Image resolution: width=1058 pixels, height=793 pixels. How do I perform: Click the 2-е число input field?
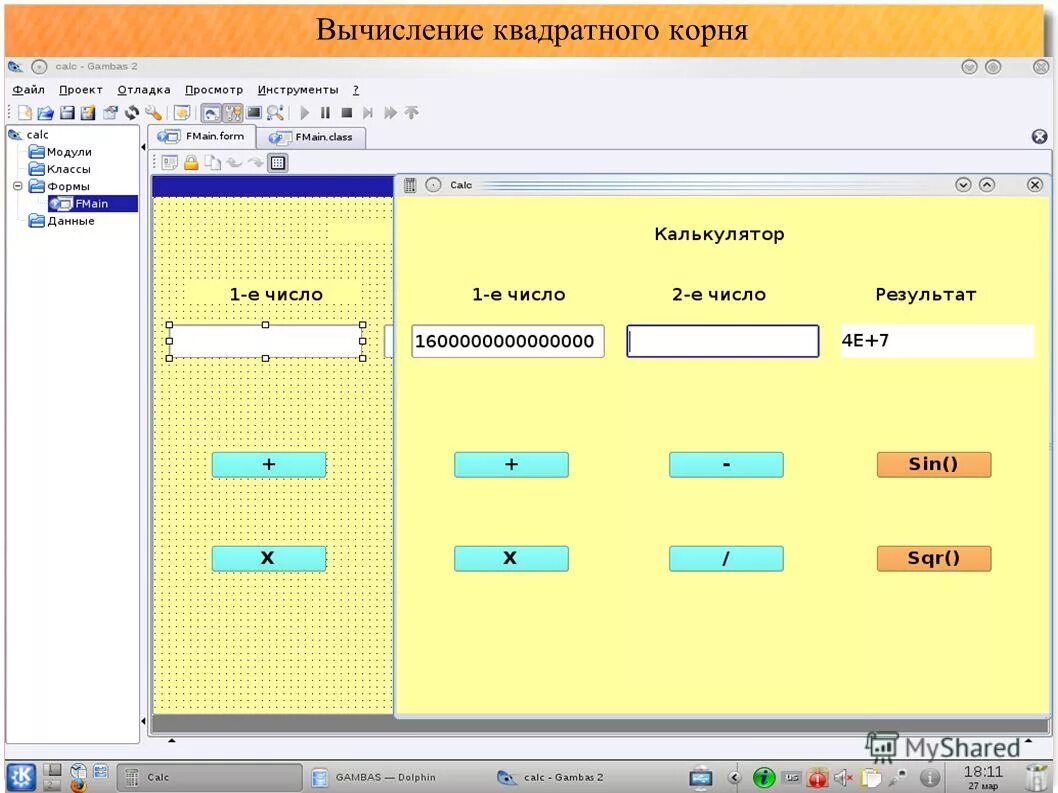722,341
